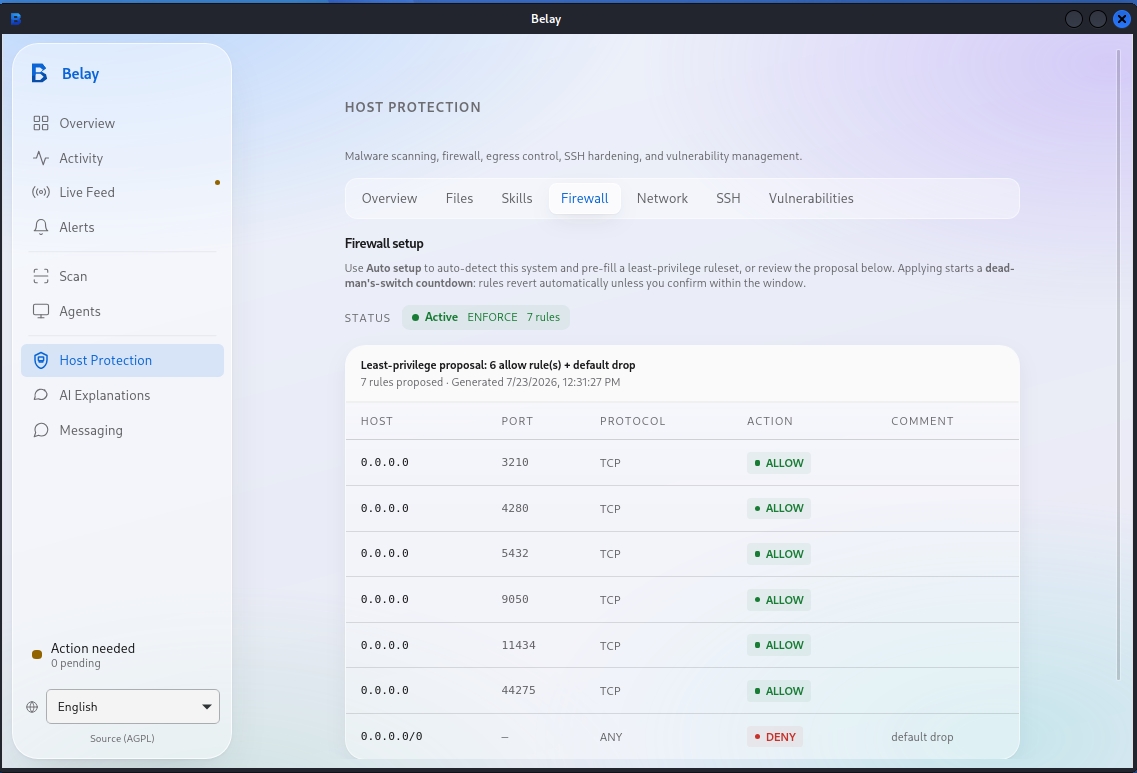
Task: Click the globe language icon
Action: [32, 707]
